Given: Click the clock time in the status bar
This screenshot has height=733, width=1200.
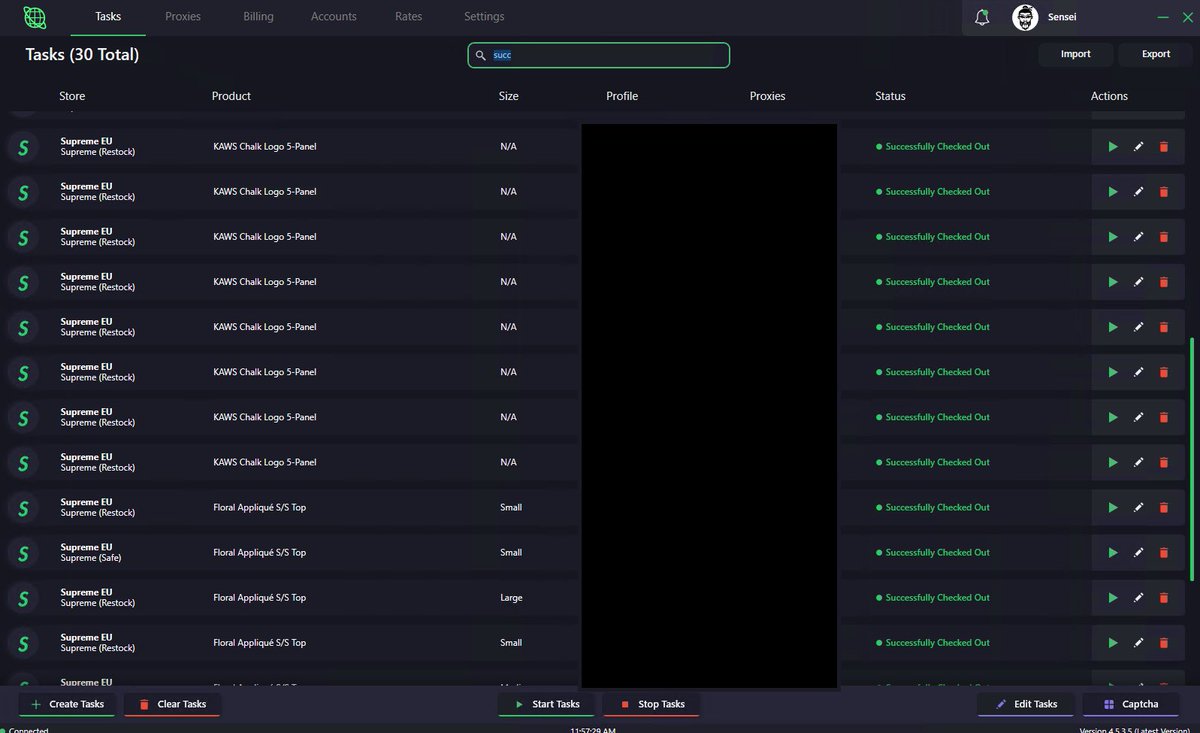Looking at the screenshot, I should click(x=593, y=729).
